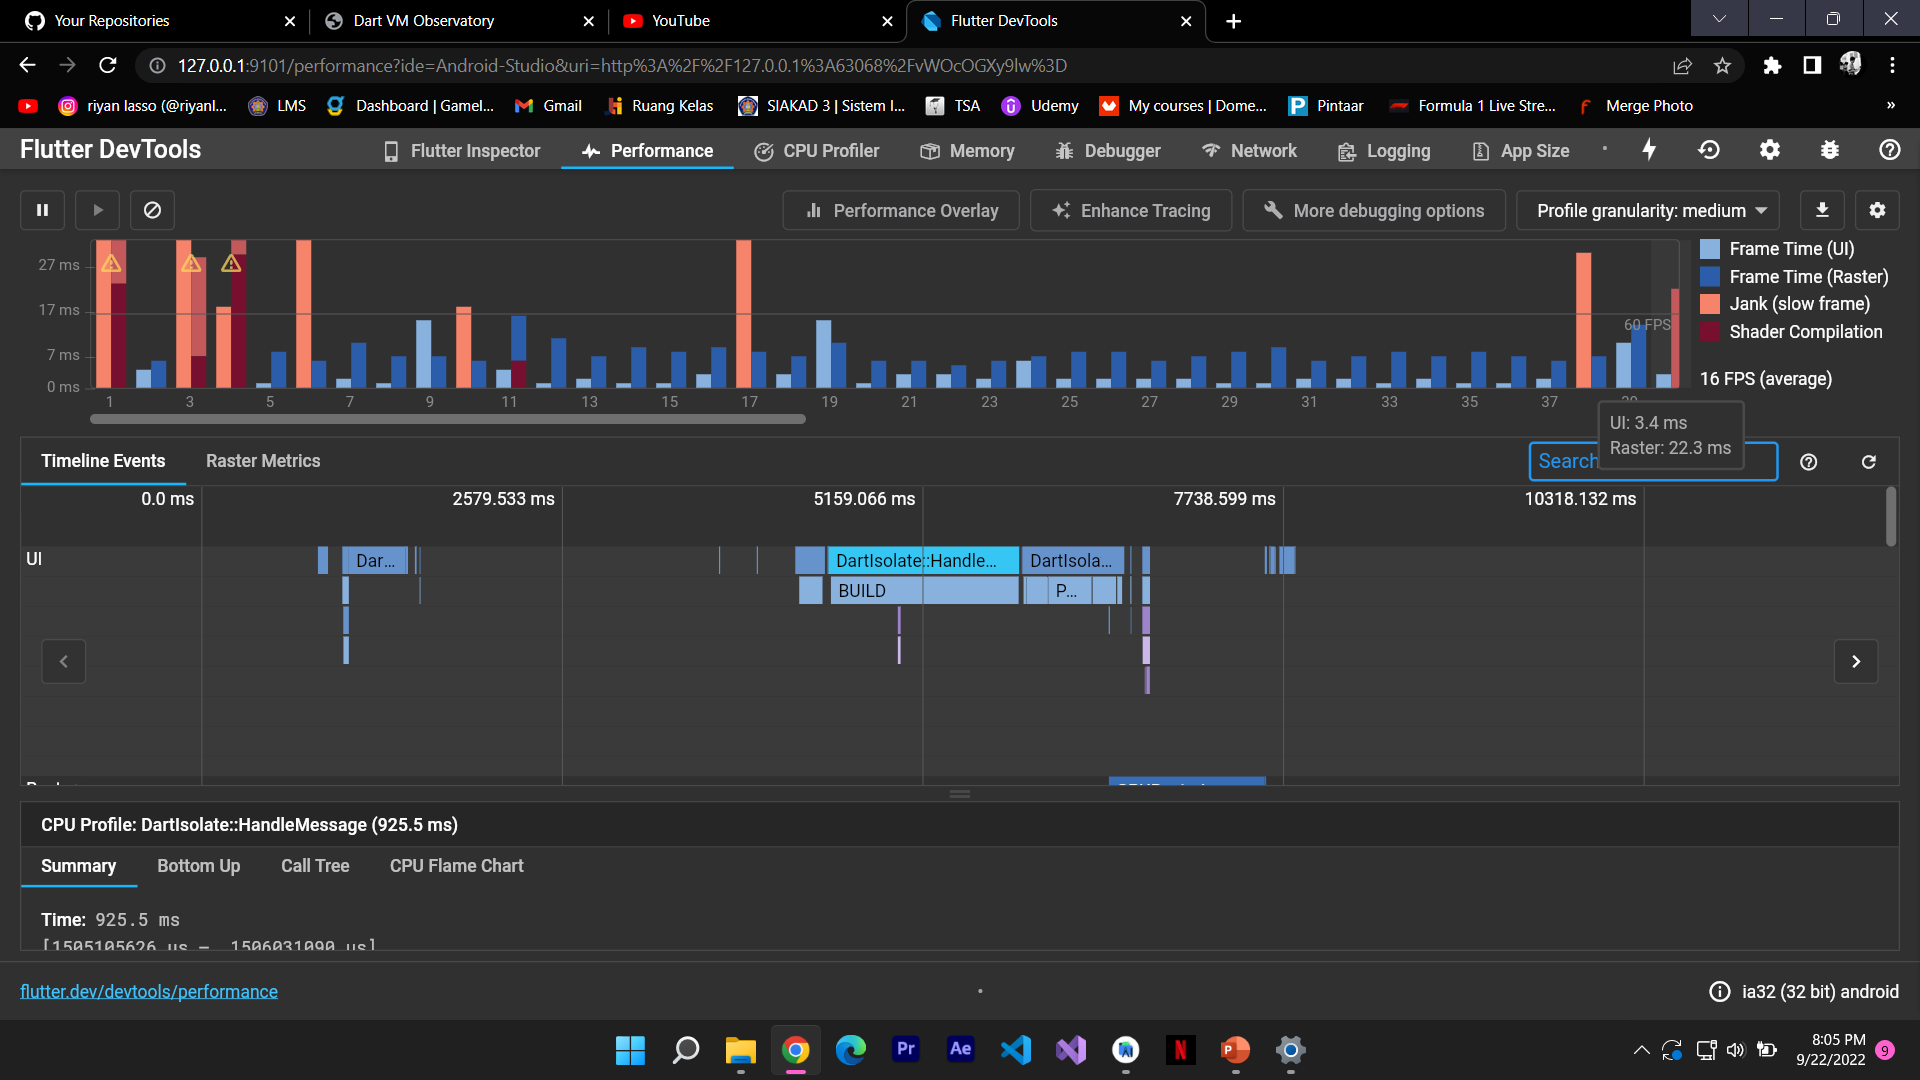
Task: Toggle the Performance Overlay
Action: tap(901, 211)
